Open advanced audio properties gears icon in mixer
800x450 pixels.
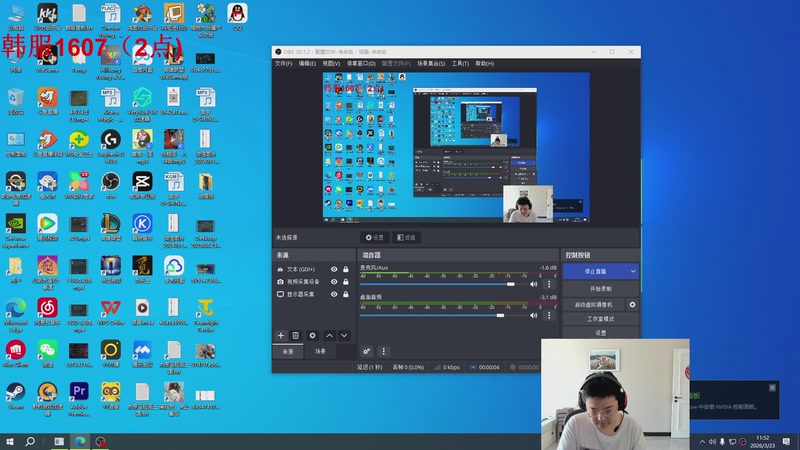[366, 351]
